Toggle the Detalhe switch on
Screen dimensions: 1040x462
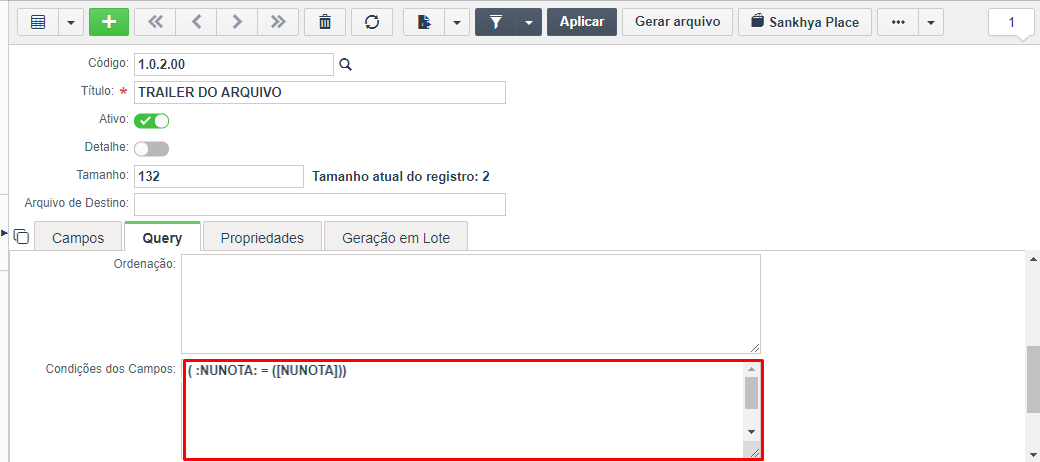152,149
